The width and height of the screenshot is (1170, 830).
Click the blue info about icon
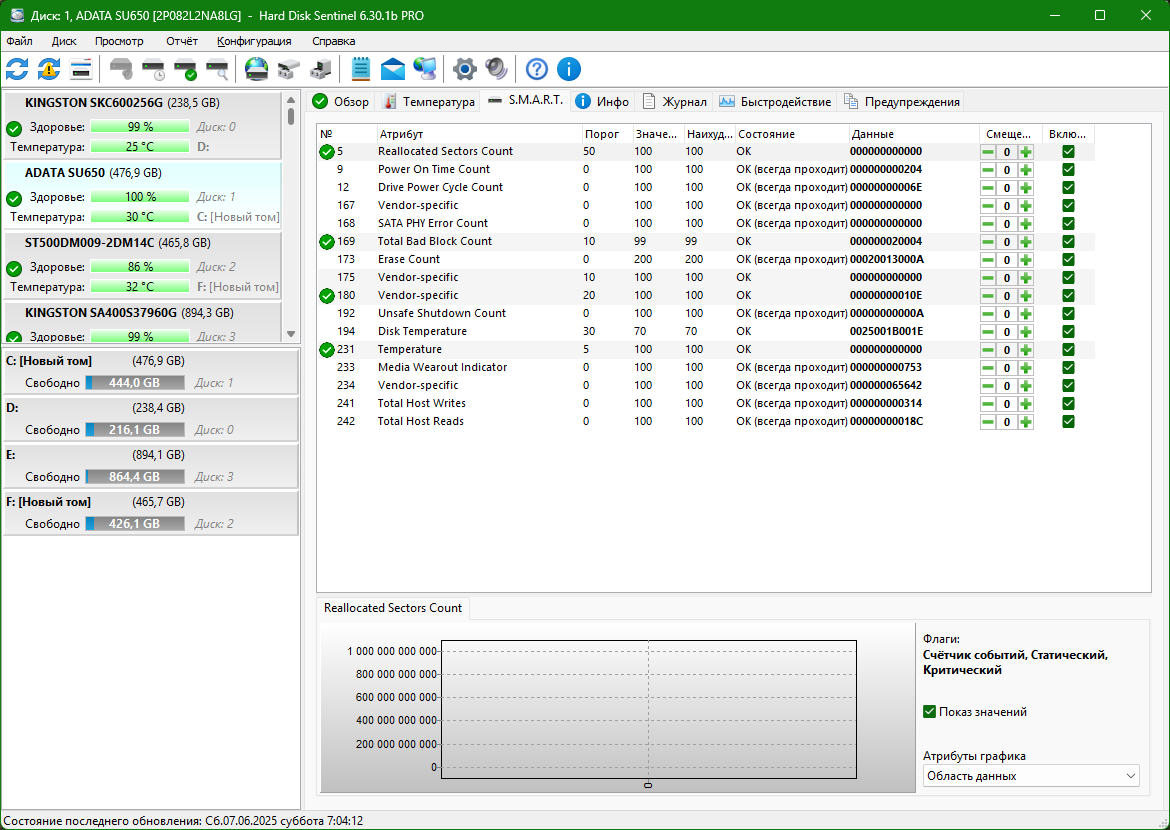[x=569, y=69]
